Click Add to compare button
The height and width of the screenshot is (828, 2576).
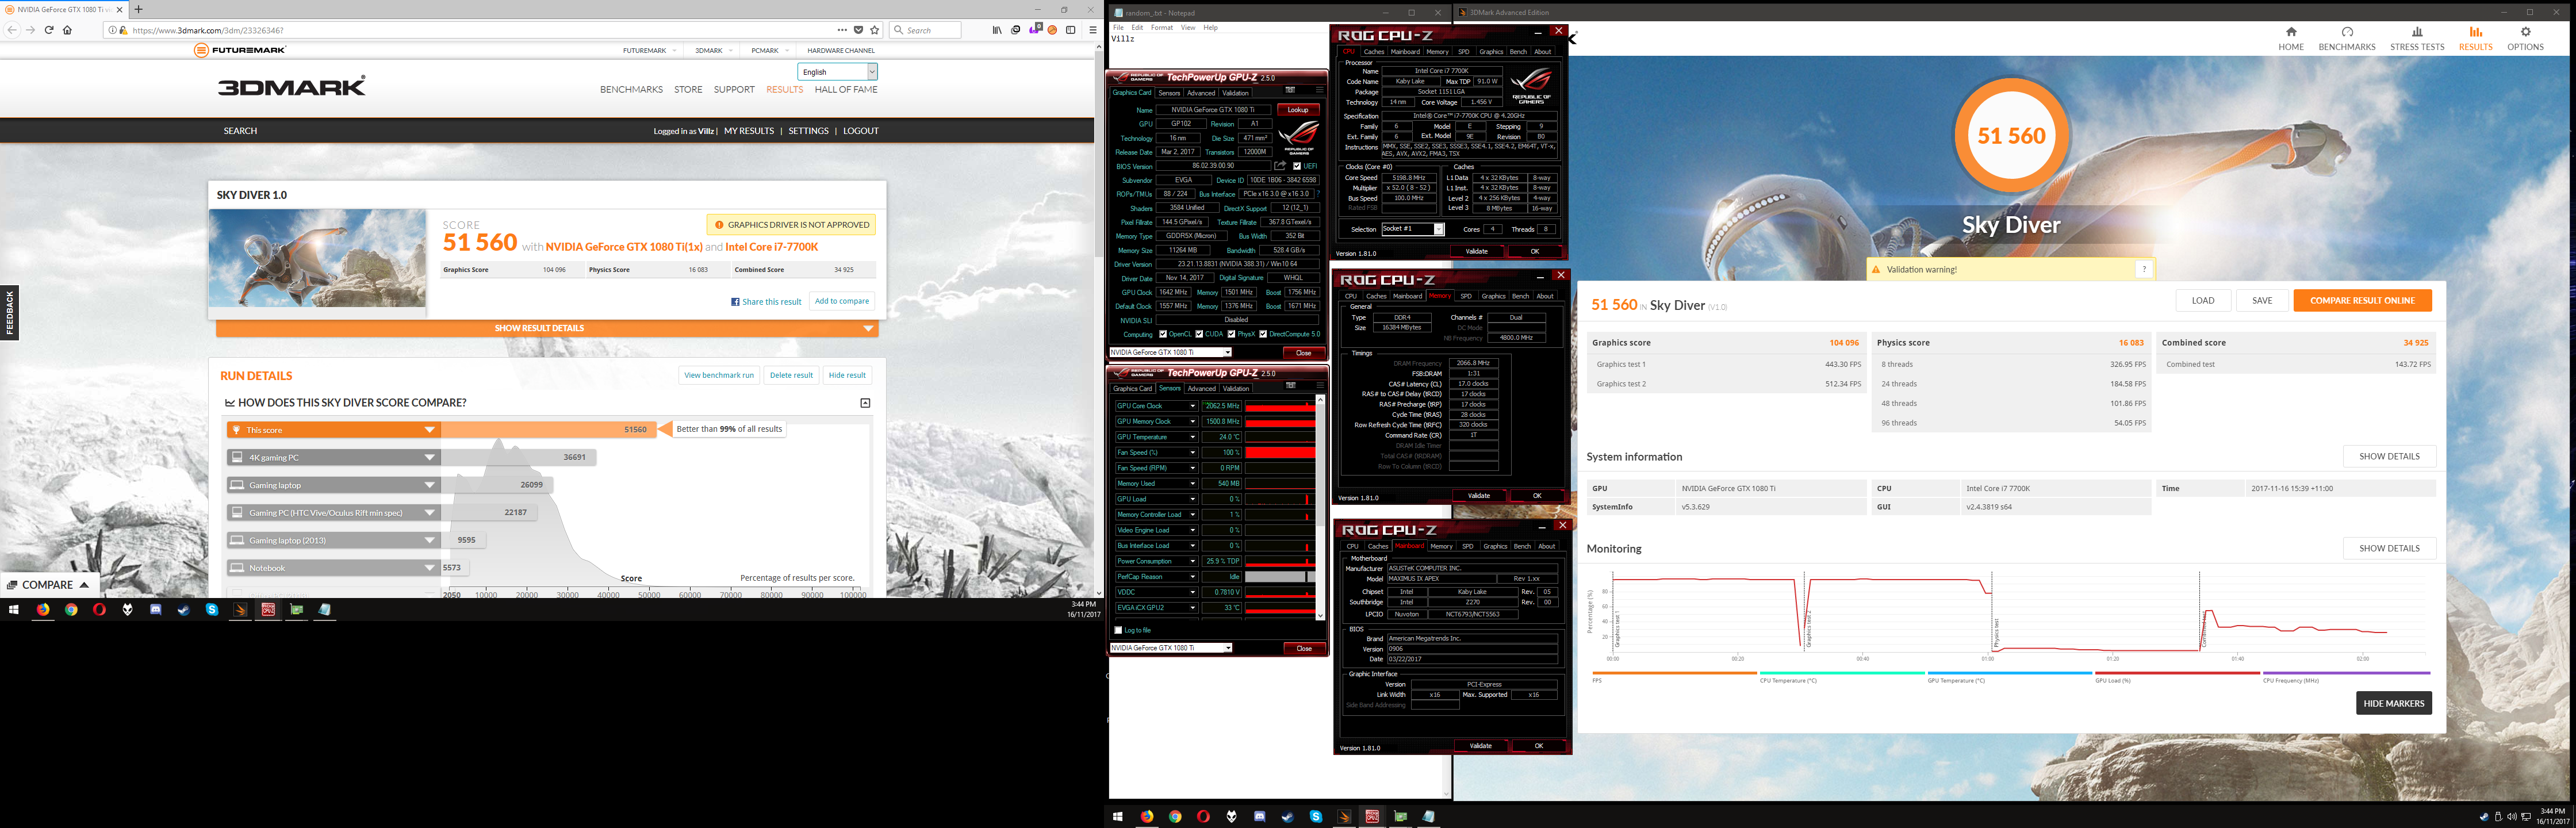click(x=841, y=301)
